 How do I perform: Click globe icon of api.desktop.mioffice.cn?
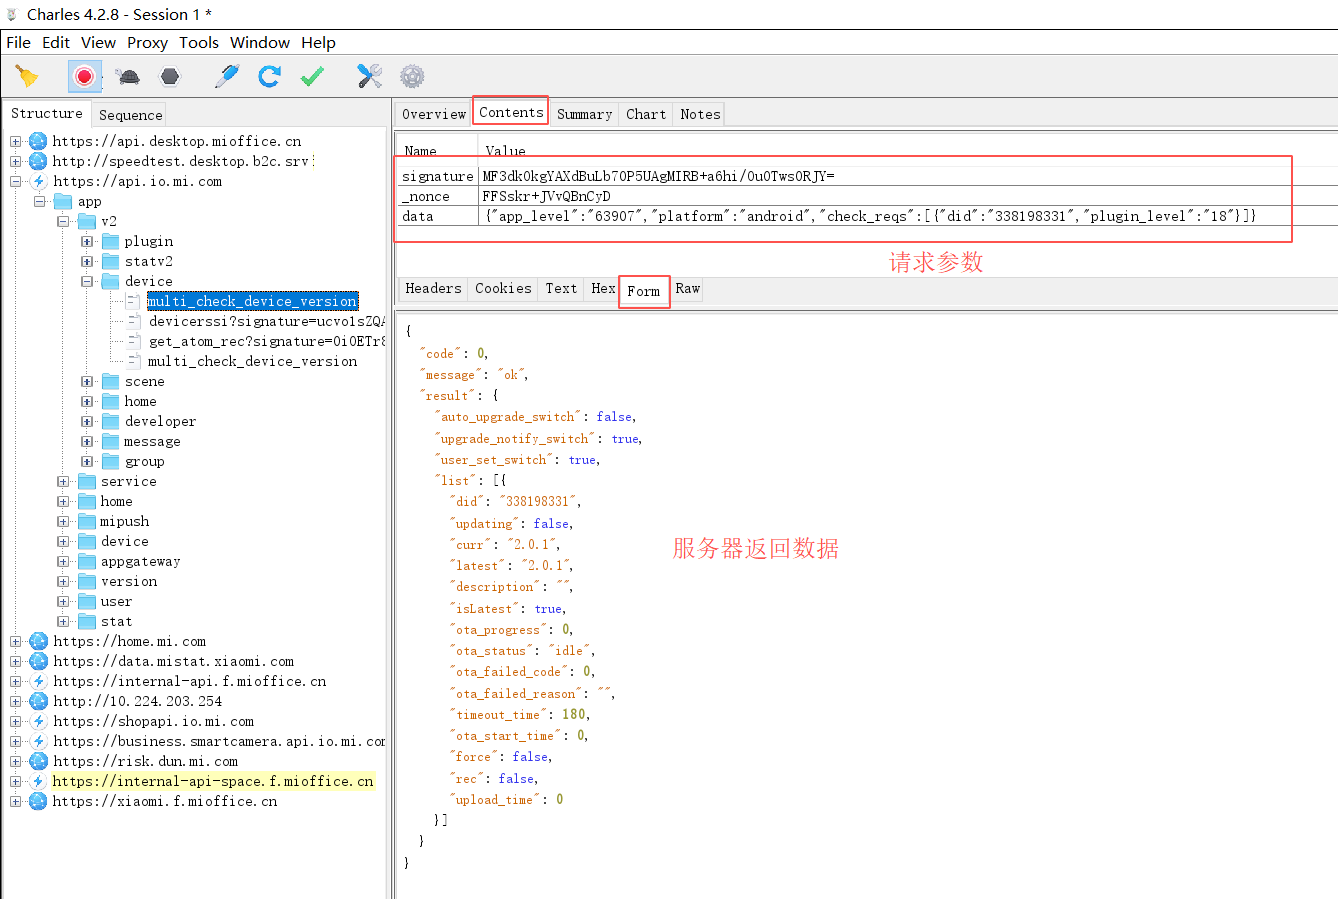coord(38,141)
